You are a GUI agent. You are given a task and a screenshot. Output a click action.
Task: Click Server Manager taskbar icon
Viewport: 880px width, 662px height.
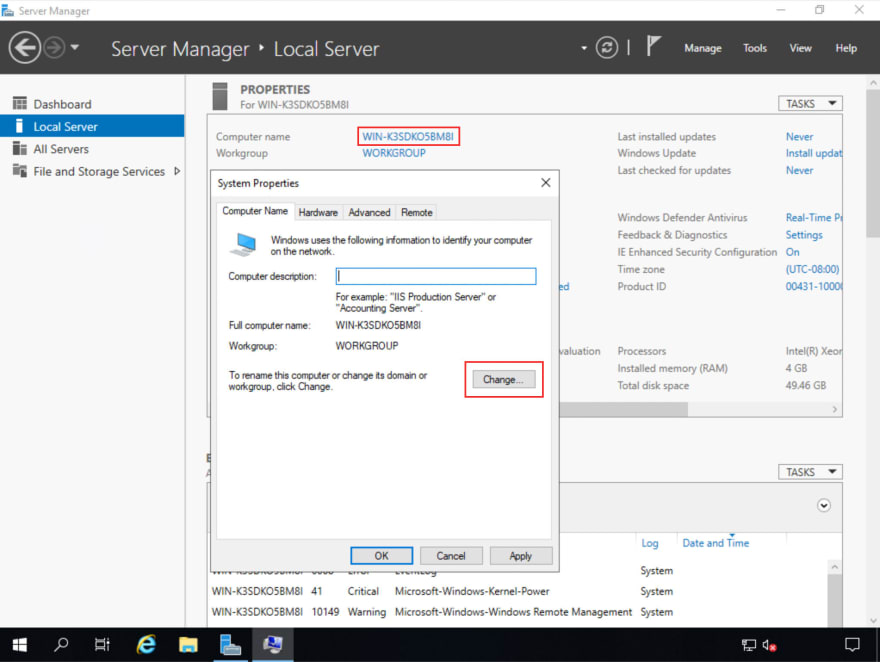coord(230,645)
